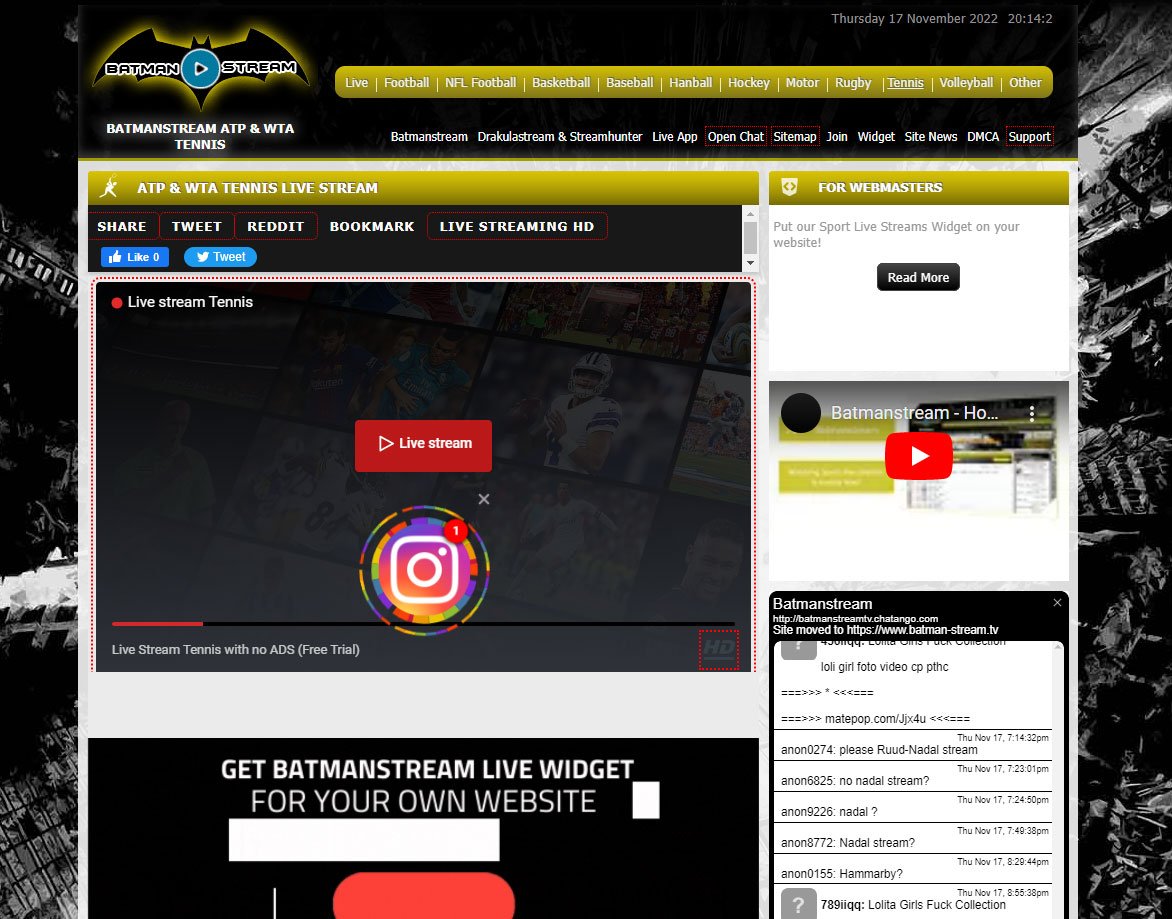Select the Baseball category
This screenshot has height=919, width=1172.
click(x=629, y=83)
